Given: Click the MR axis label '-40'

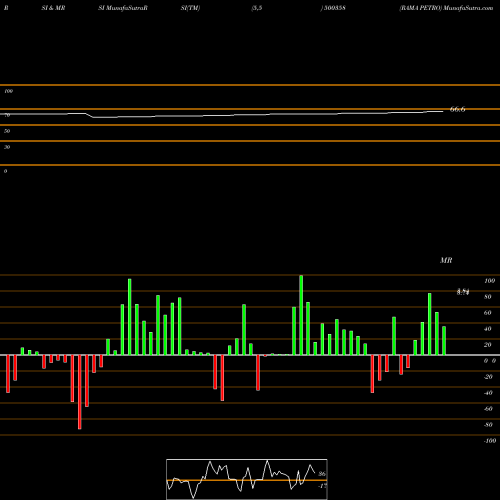Looking at the screenshot, I should pos(488,393).
